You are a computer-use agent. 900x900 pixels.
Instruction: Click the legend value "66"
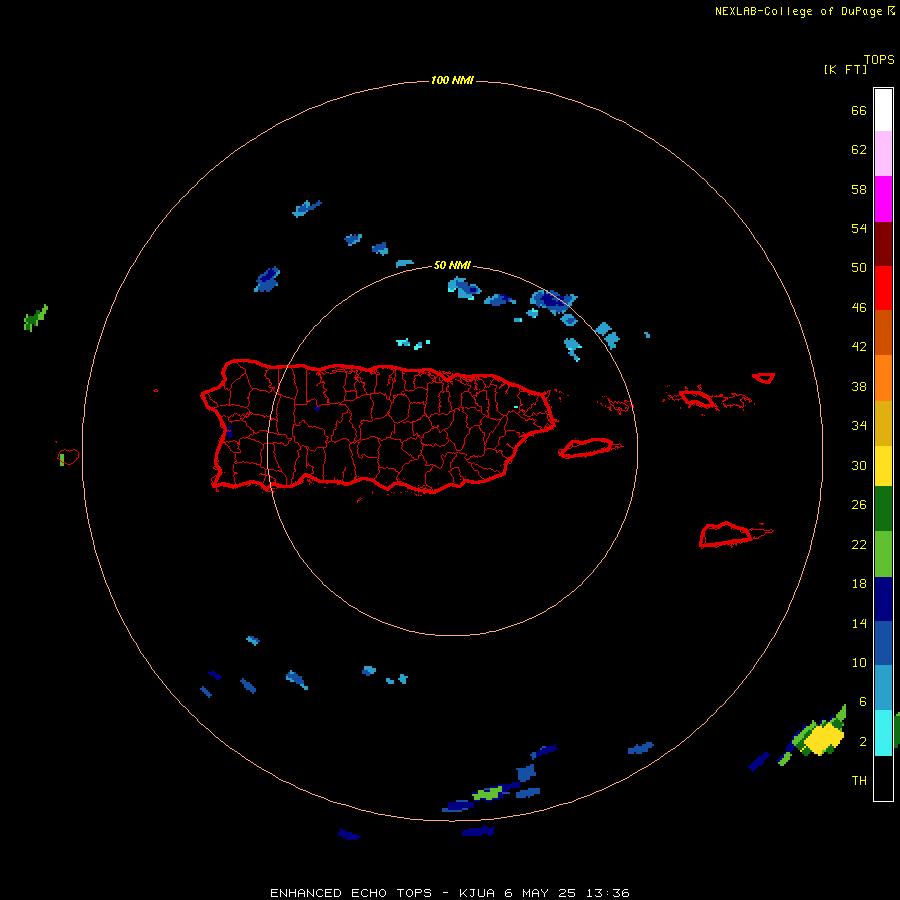(x=859, y=110)
